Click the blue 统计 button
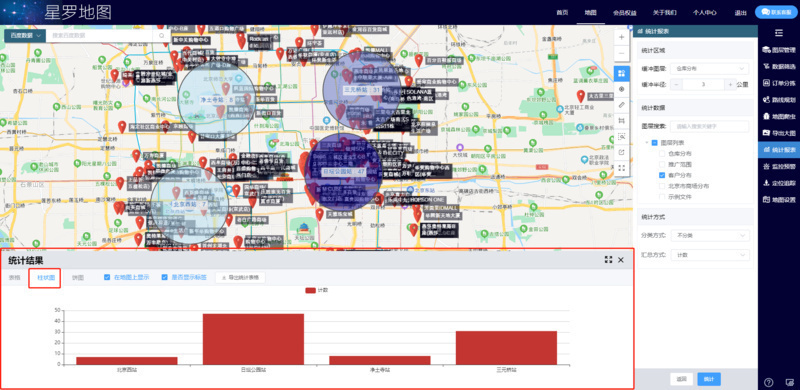 pos(709,379)
